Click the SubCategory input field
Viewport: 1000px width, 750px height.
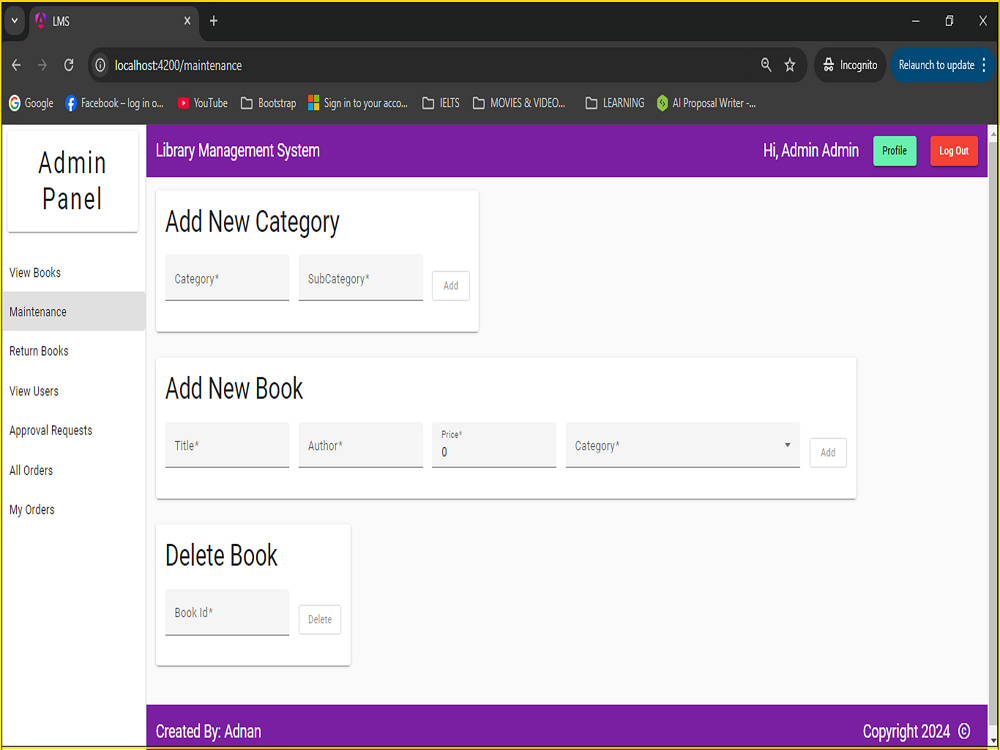click(360, 277)
